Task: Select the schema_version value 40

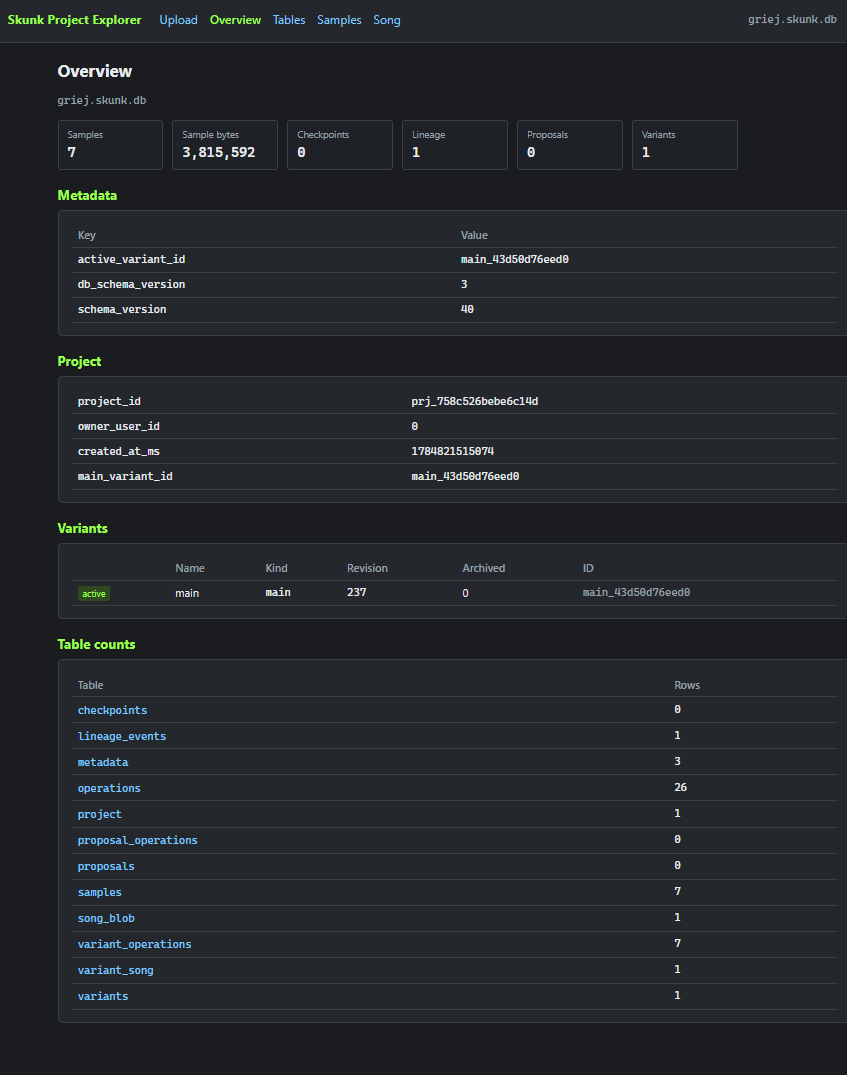Action: click(x=467, y=309)
